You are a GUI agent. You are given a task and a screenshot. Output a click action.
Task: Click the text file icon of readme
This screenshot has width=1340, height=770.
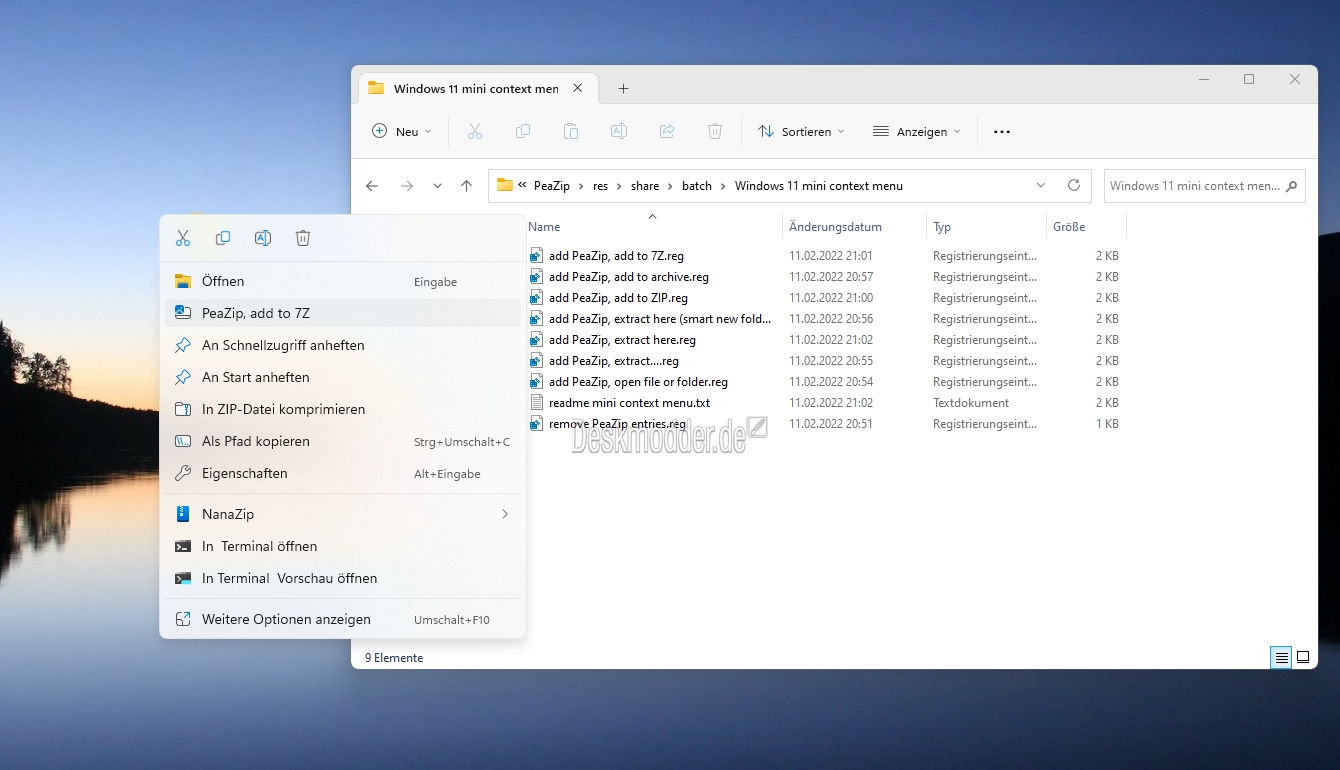[536, 403]
